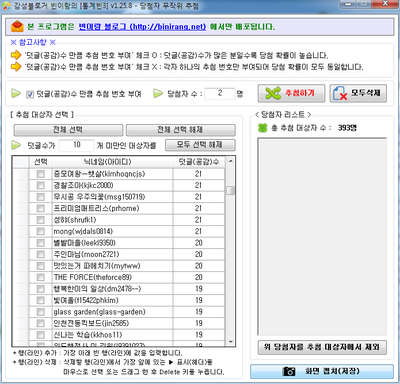Select the nickname cell 맛있는거 파헤치기(mytww)
400x384 pixels.
click(113, 266)
